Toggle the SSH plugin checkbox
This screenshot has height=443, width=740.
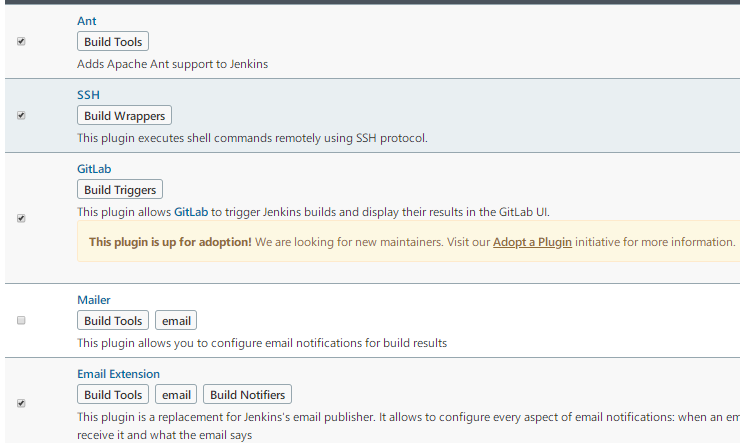21,115
